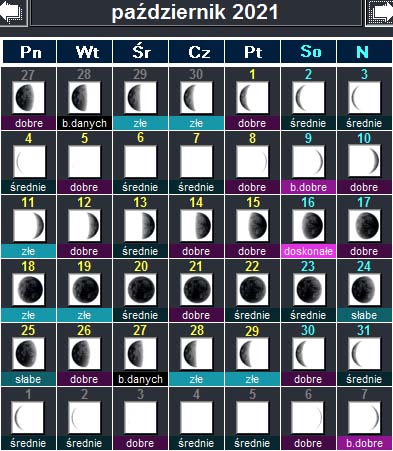The image size is (393, 451).
Task: Open moon phase image for October 17
Action: click(364, 226)
